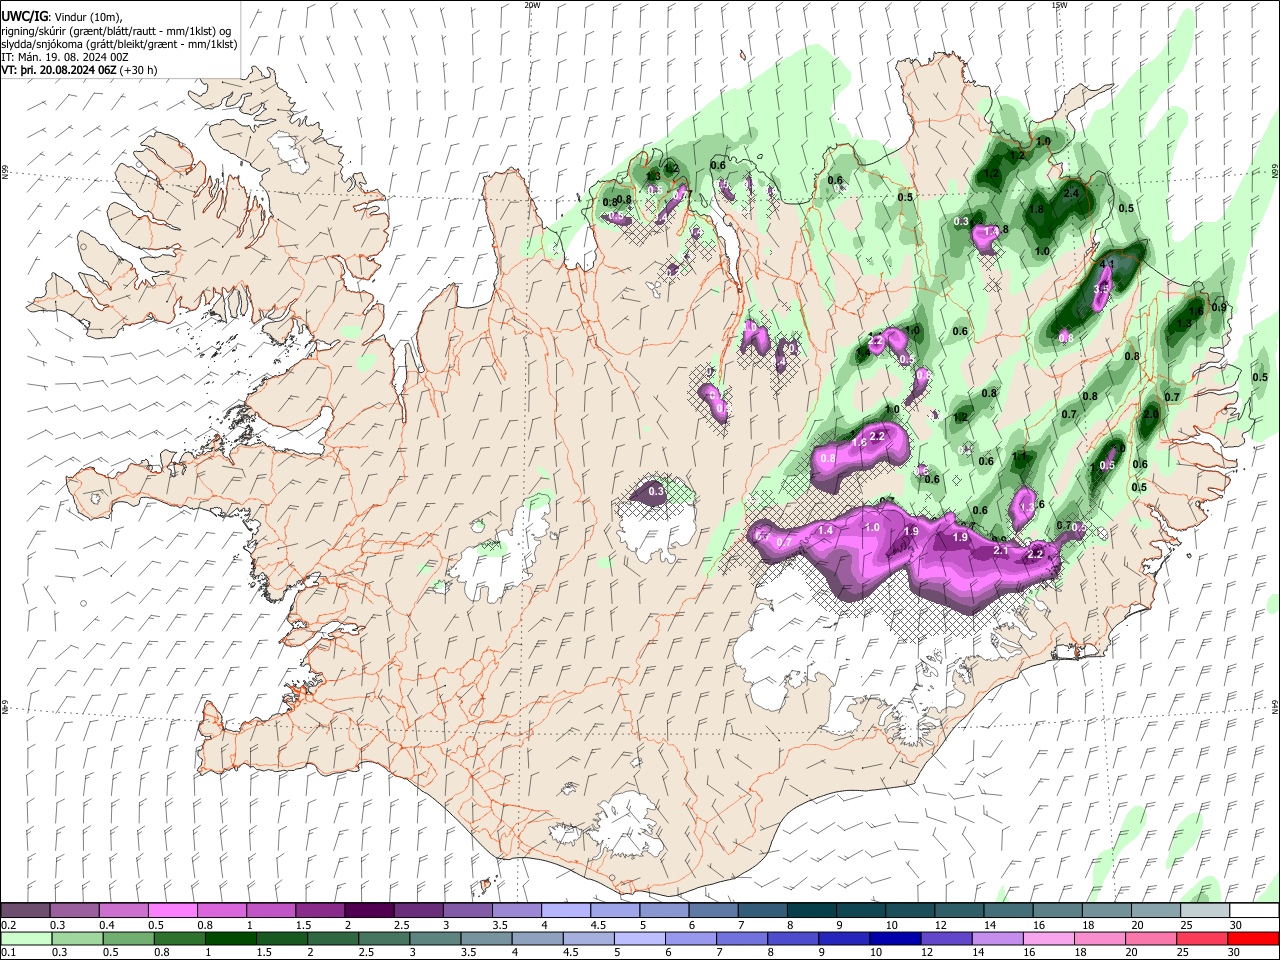The height and width of the screenshot is (960, 1280).
Task: Click the dark teal 9 mm swatch in snow legend
Action: (x=861, y=910)
